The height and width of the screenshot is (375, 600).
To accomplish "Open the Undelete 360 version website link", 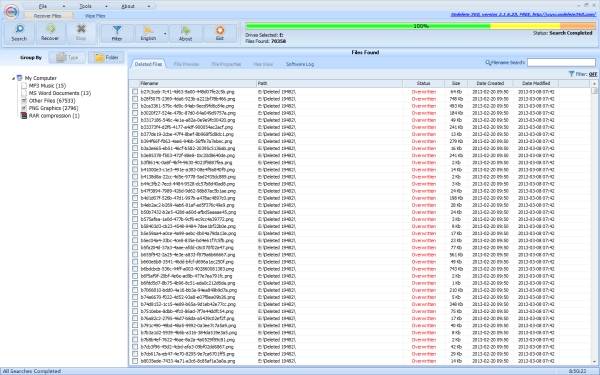I will pyautogui.click(x=523, y=15).
